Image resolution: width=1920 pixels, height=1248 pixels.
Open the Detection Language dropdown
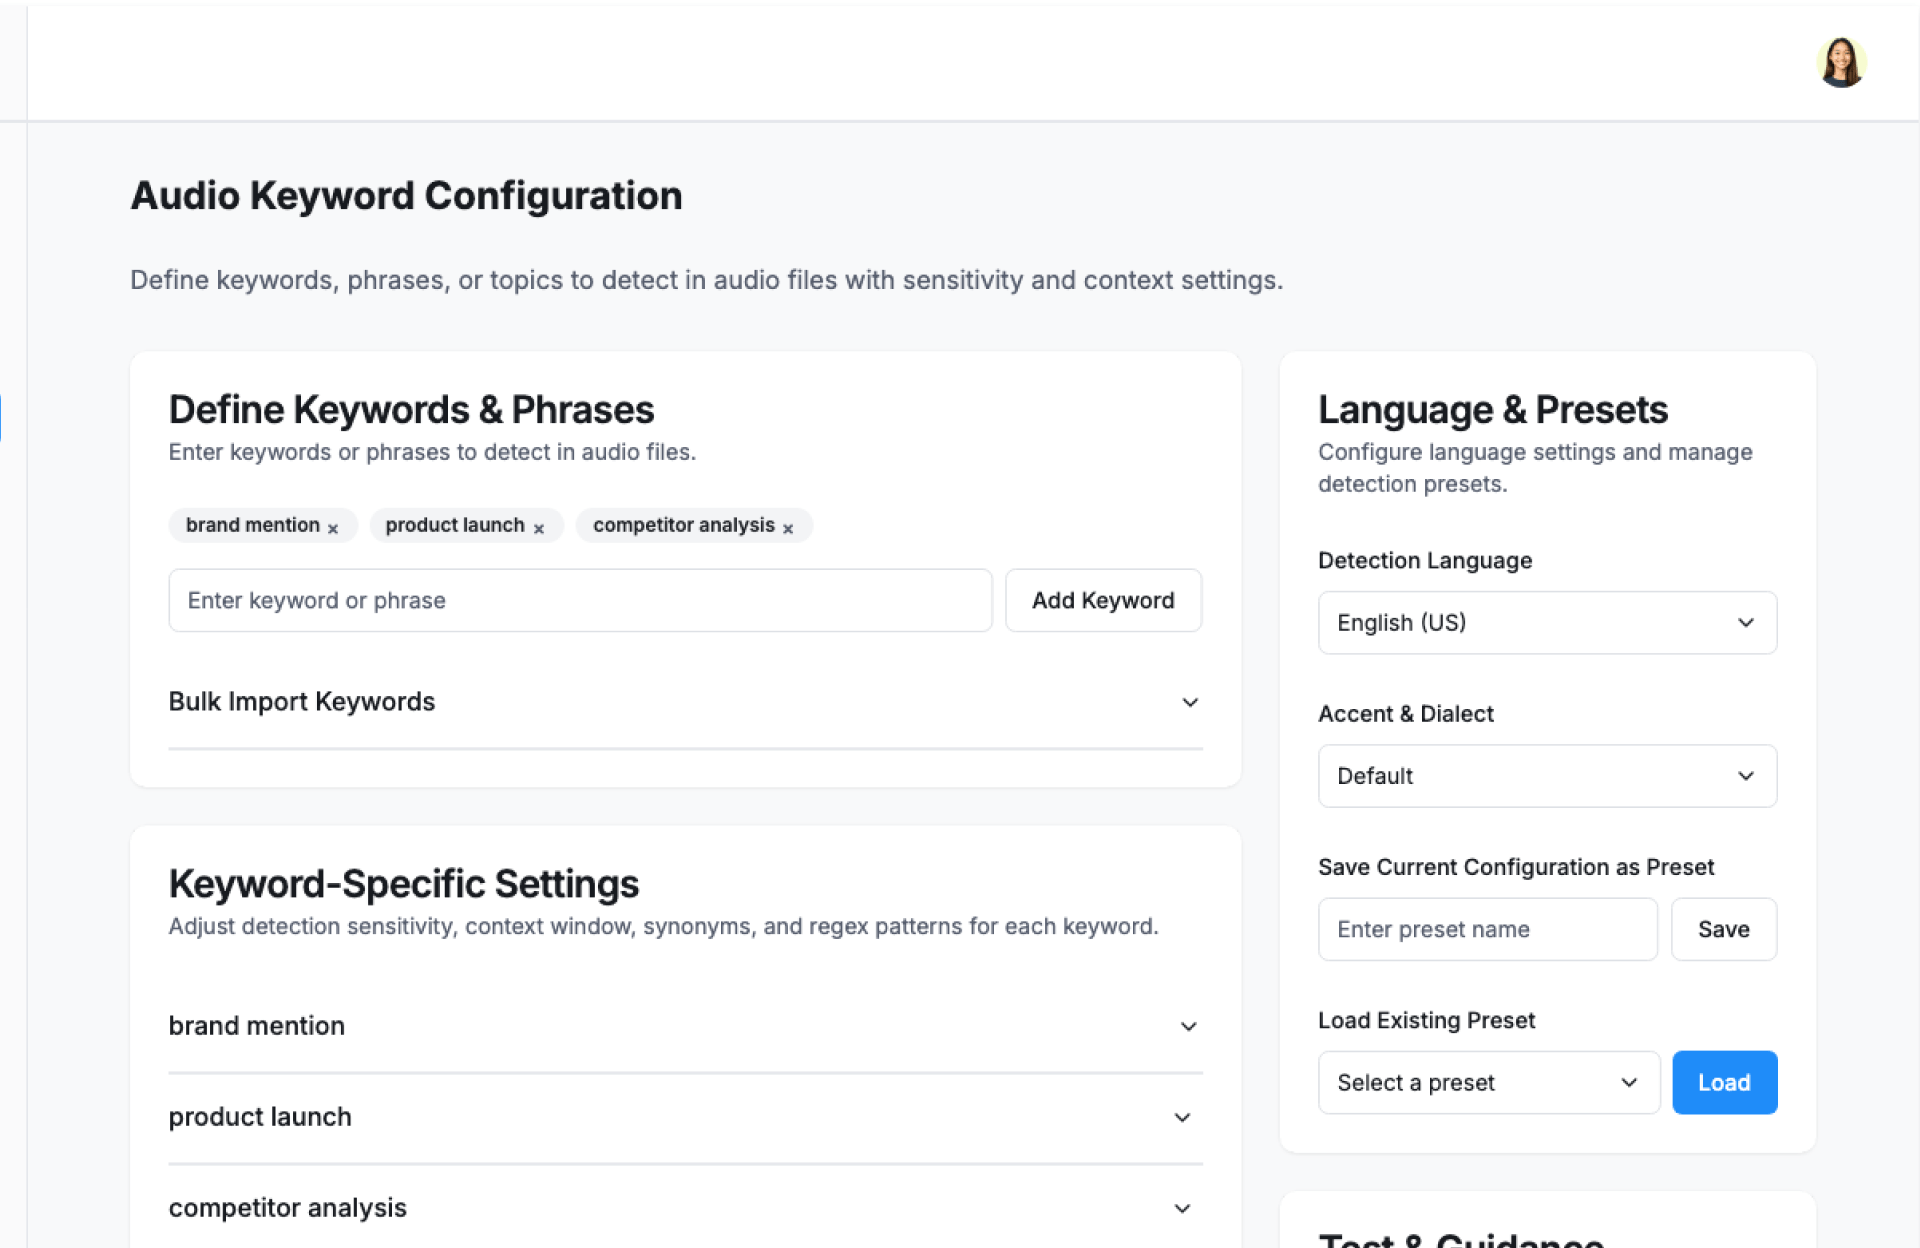pyautogui.click(x=1546, y=622)
